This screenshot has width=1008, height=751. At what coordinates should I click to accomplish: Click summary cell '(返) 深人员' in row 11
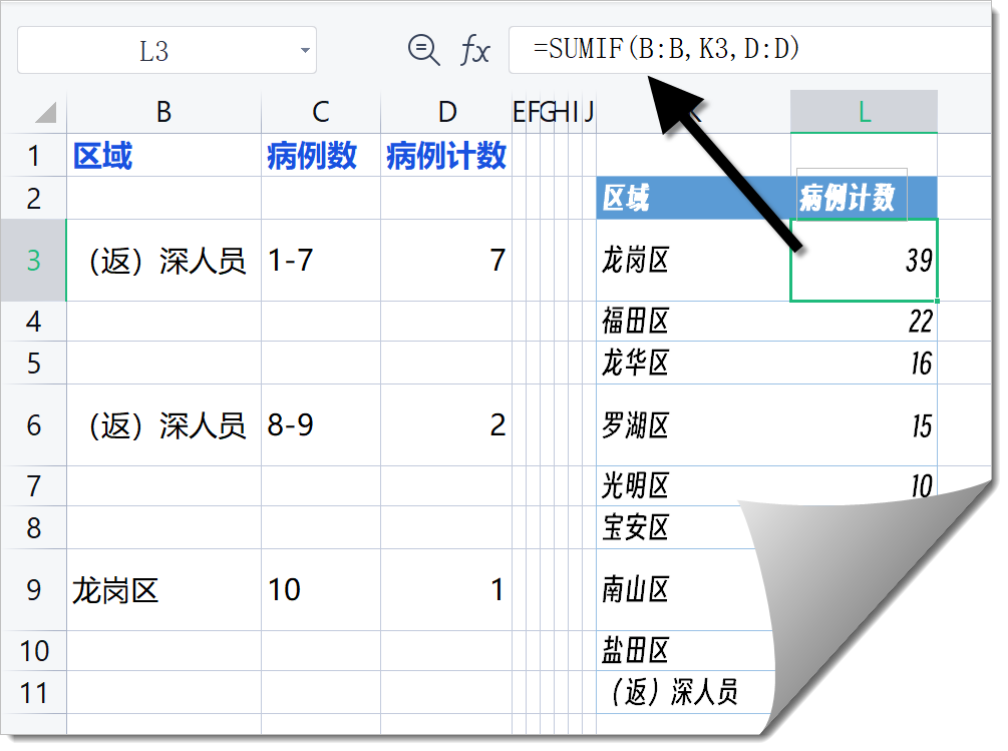click(x=685, y=692)
